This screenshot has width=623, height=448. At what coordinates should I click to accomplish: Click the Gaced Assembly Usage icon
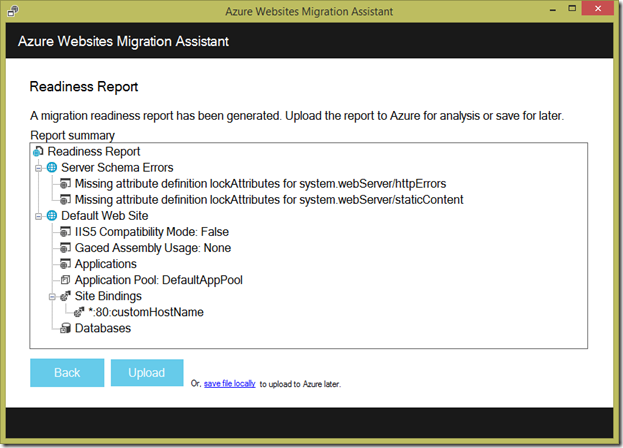point(66,247)
